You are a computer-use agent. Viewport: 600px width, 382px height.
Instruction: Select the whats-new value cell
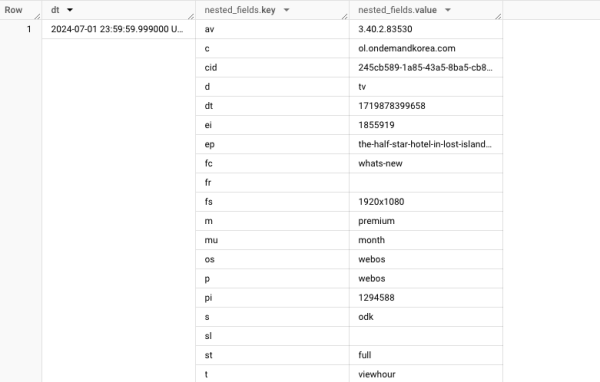click(x=426, y=163)
